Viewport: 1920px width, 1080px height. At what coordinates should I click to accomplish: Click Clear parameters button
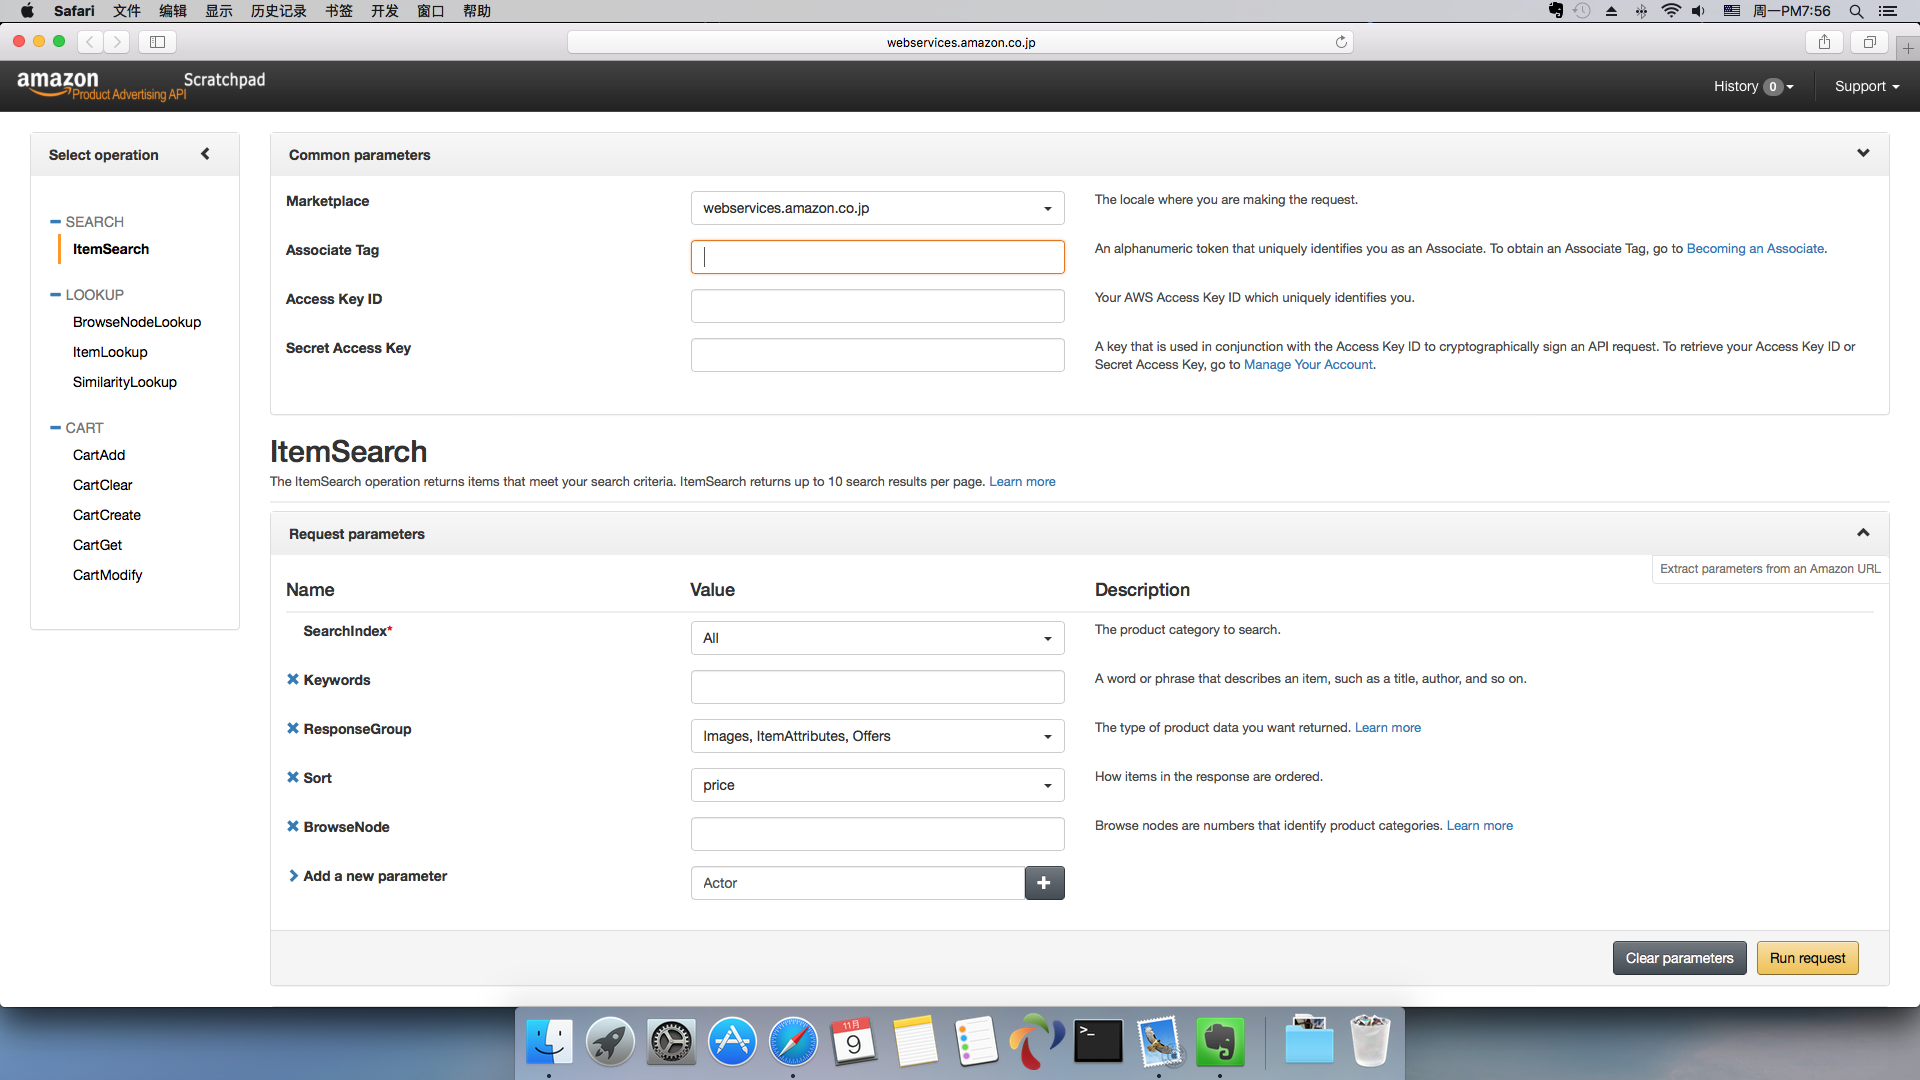[x=1679, y=958]
